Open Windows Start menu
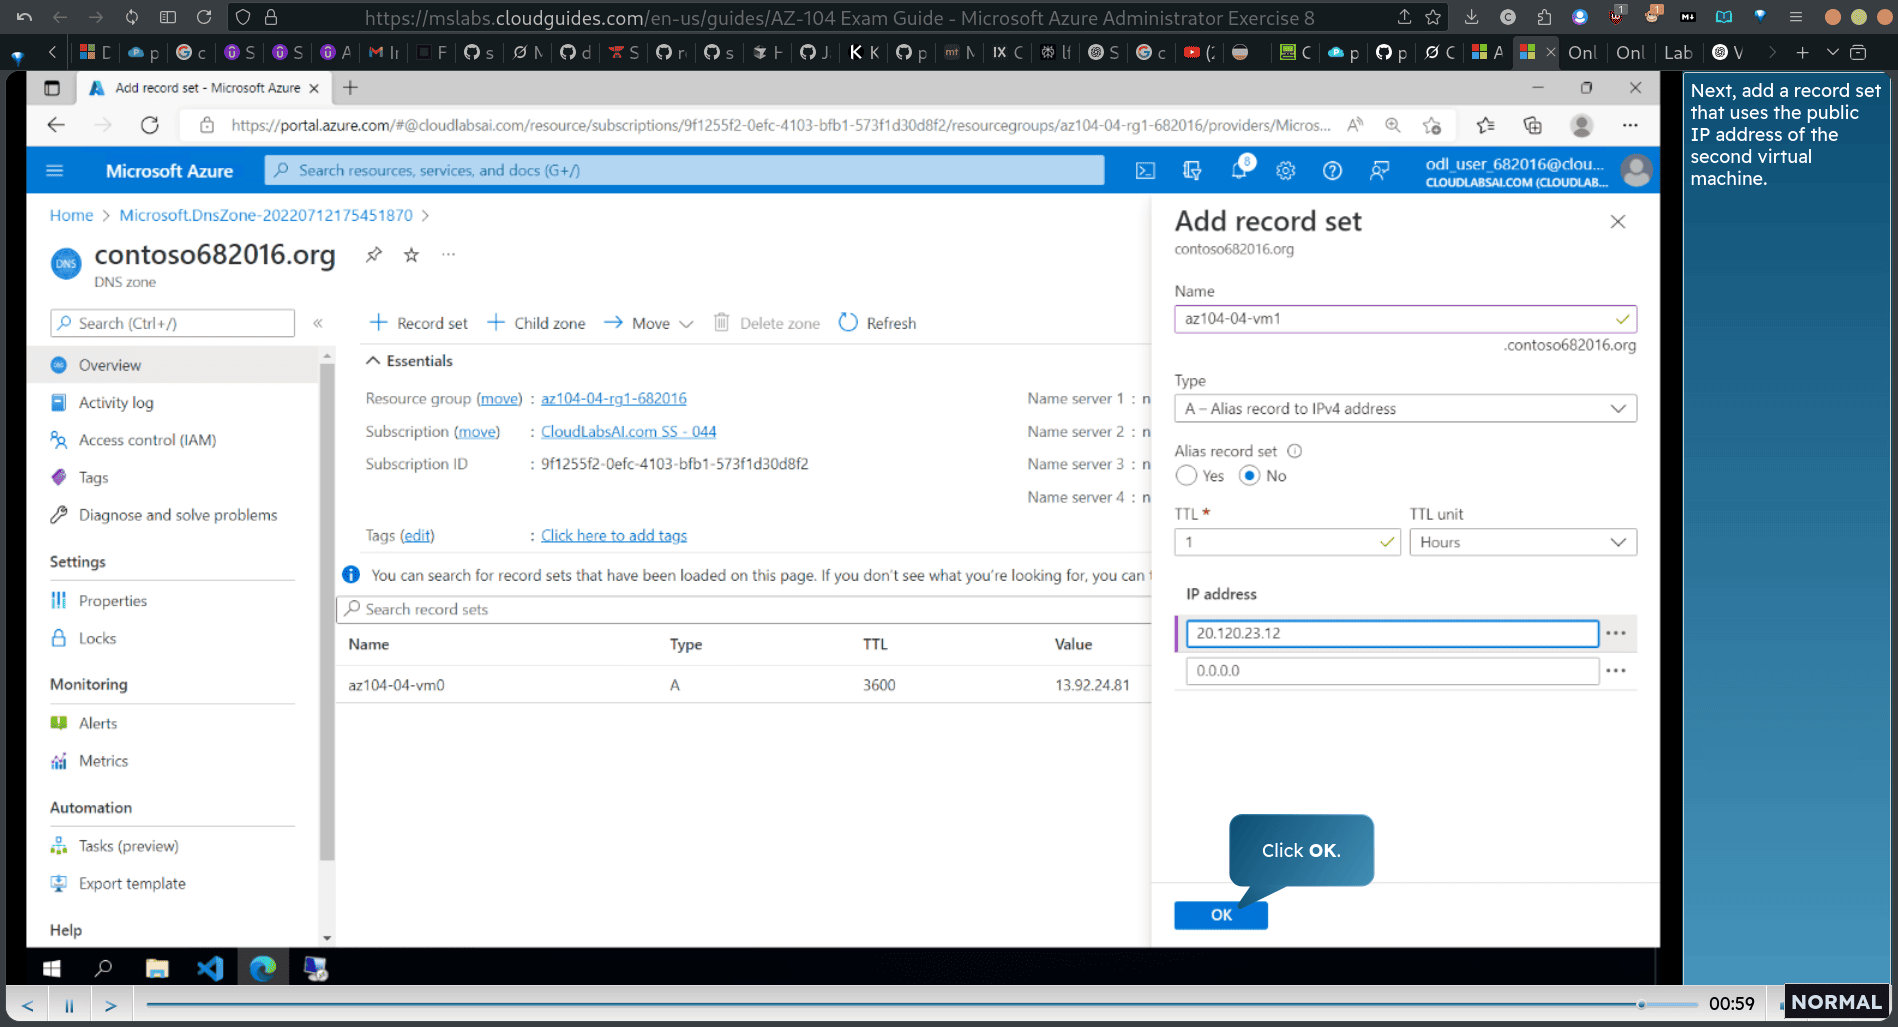The height and width of the screenshot is (1027, 1898). click(x=52, y=968)
